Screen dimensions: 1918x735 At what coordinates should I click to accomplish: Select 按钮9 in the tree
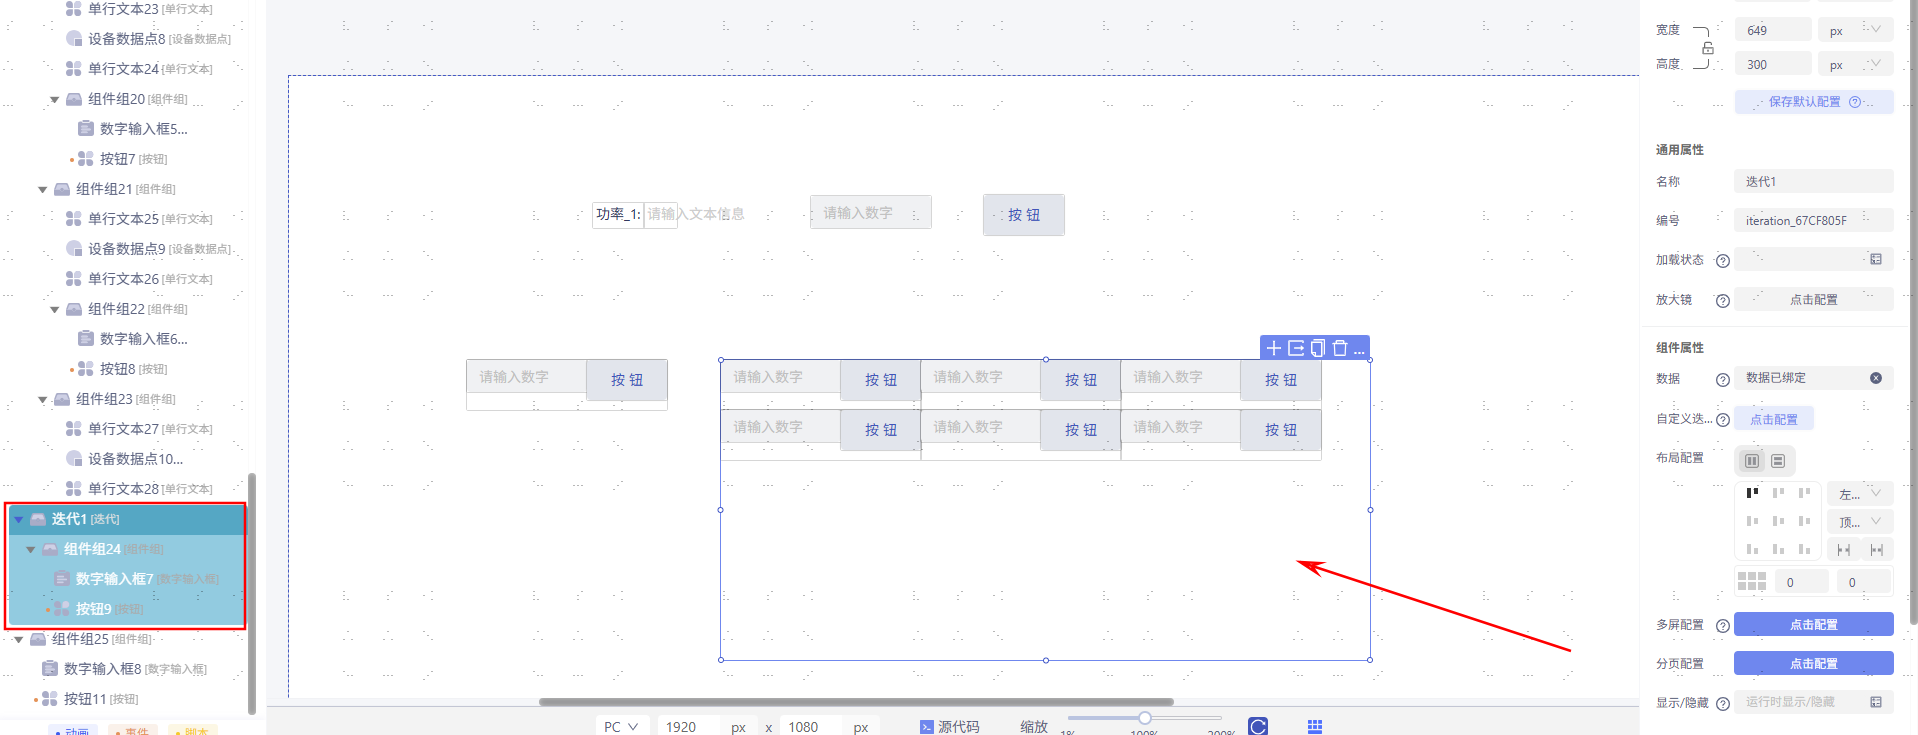pyautogui.click(x=126, y=609)
